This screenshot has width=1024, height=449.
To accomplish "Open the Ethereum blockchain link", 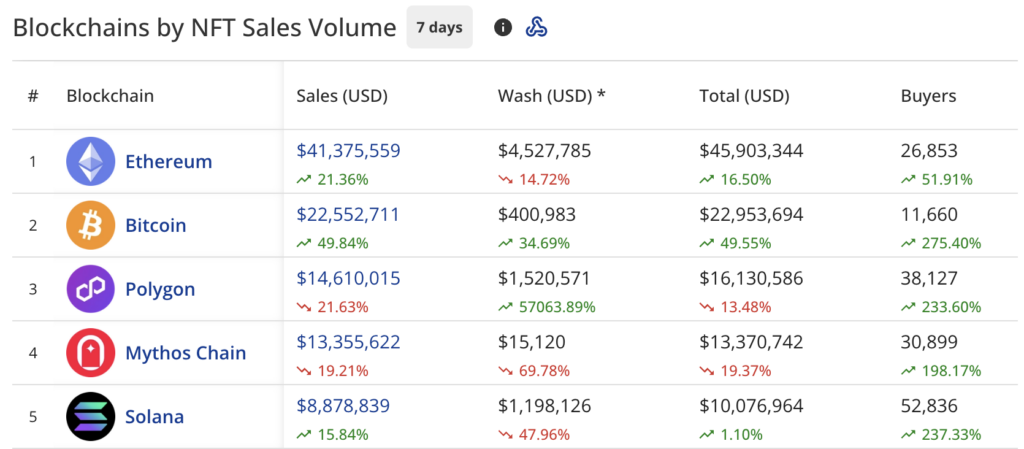I will [168, 161].
